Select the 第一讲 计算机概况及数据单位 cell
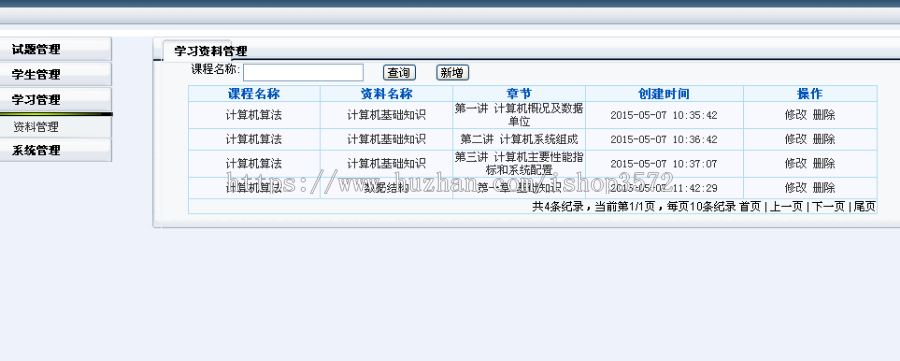The image size is (900, 361). (519, 115)
